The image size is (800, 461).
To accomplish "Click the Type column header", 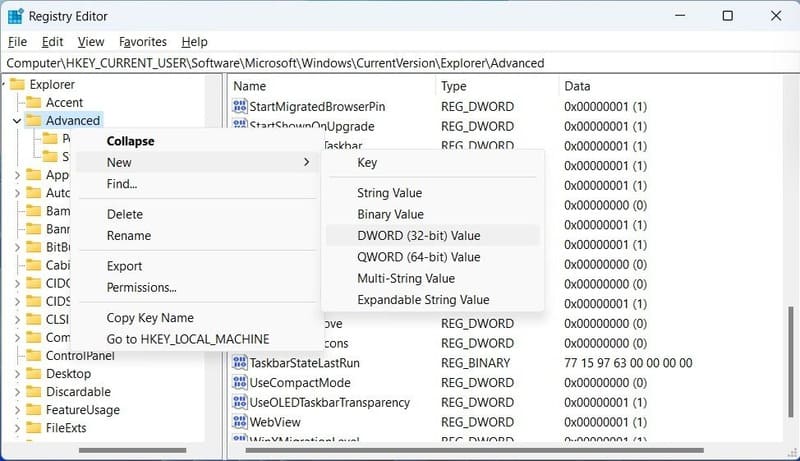I will (x=497, y=86).
